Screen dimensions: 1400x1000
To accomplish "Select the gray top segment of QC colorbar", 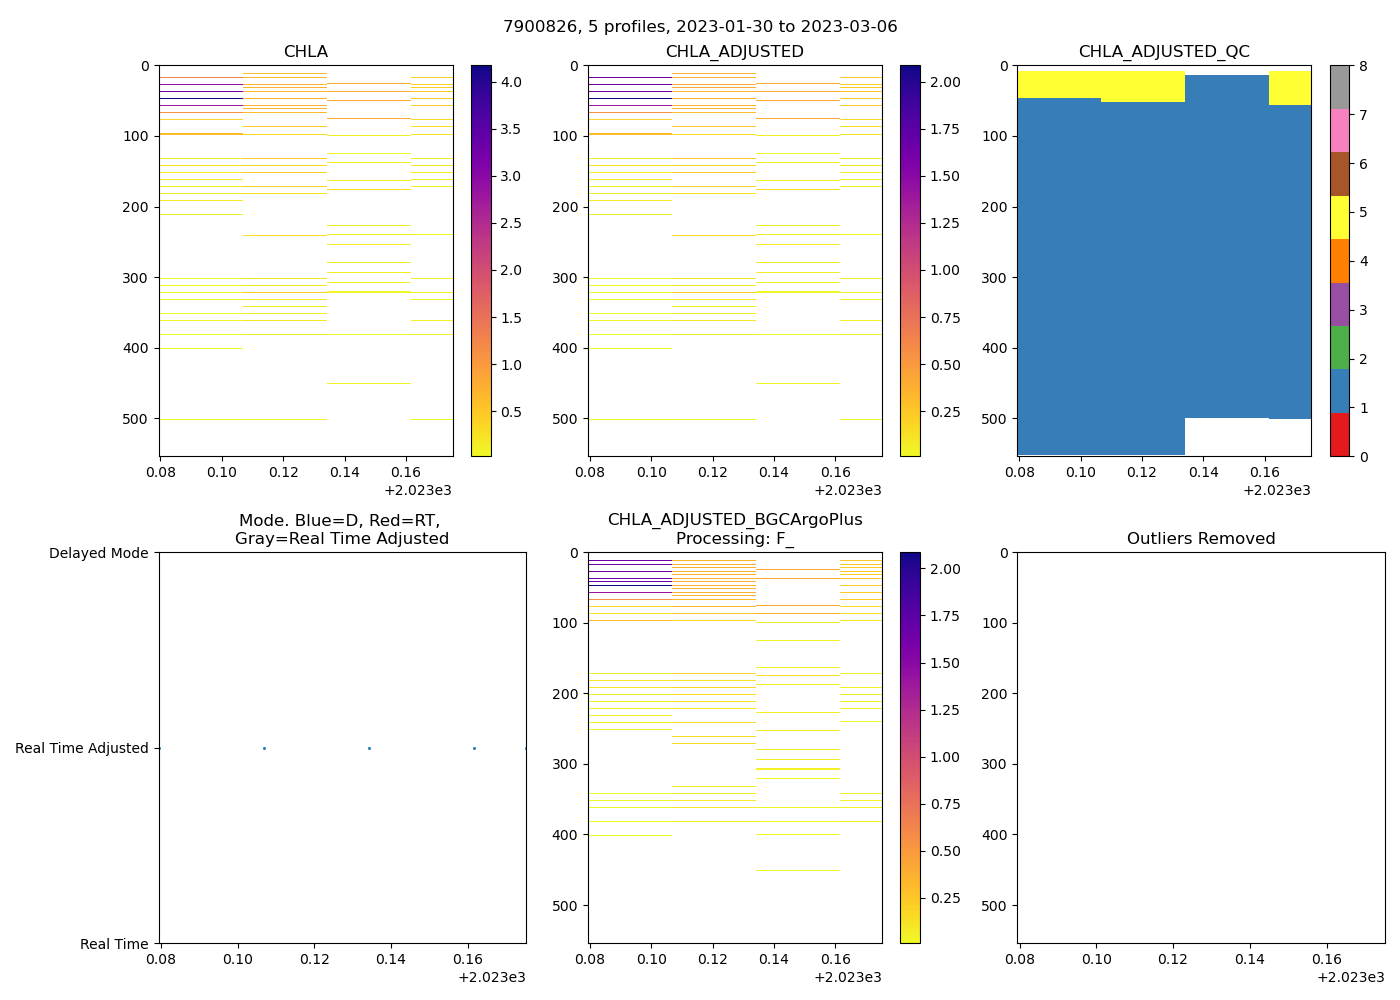I will coord(1339,87).
